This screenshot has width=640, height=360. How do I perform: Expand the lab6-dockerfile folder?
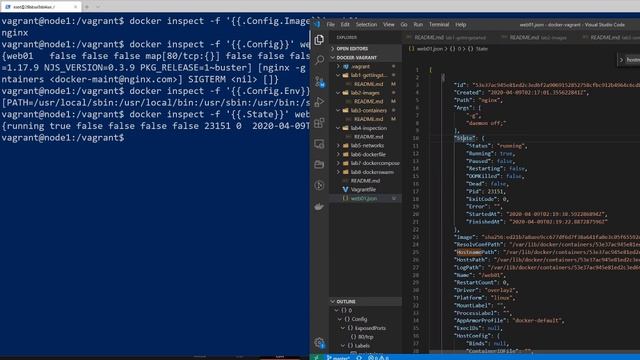click(x=365, y=154)
